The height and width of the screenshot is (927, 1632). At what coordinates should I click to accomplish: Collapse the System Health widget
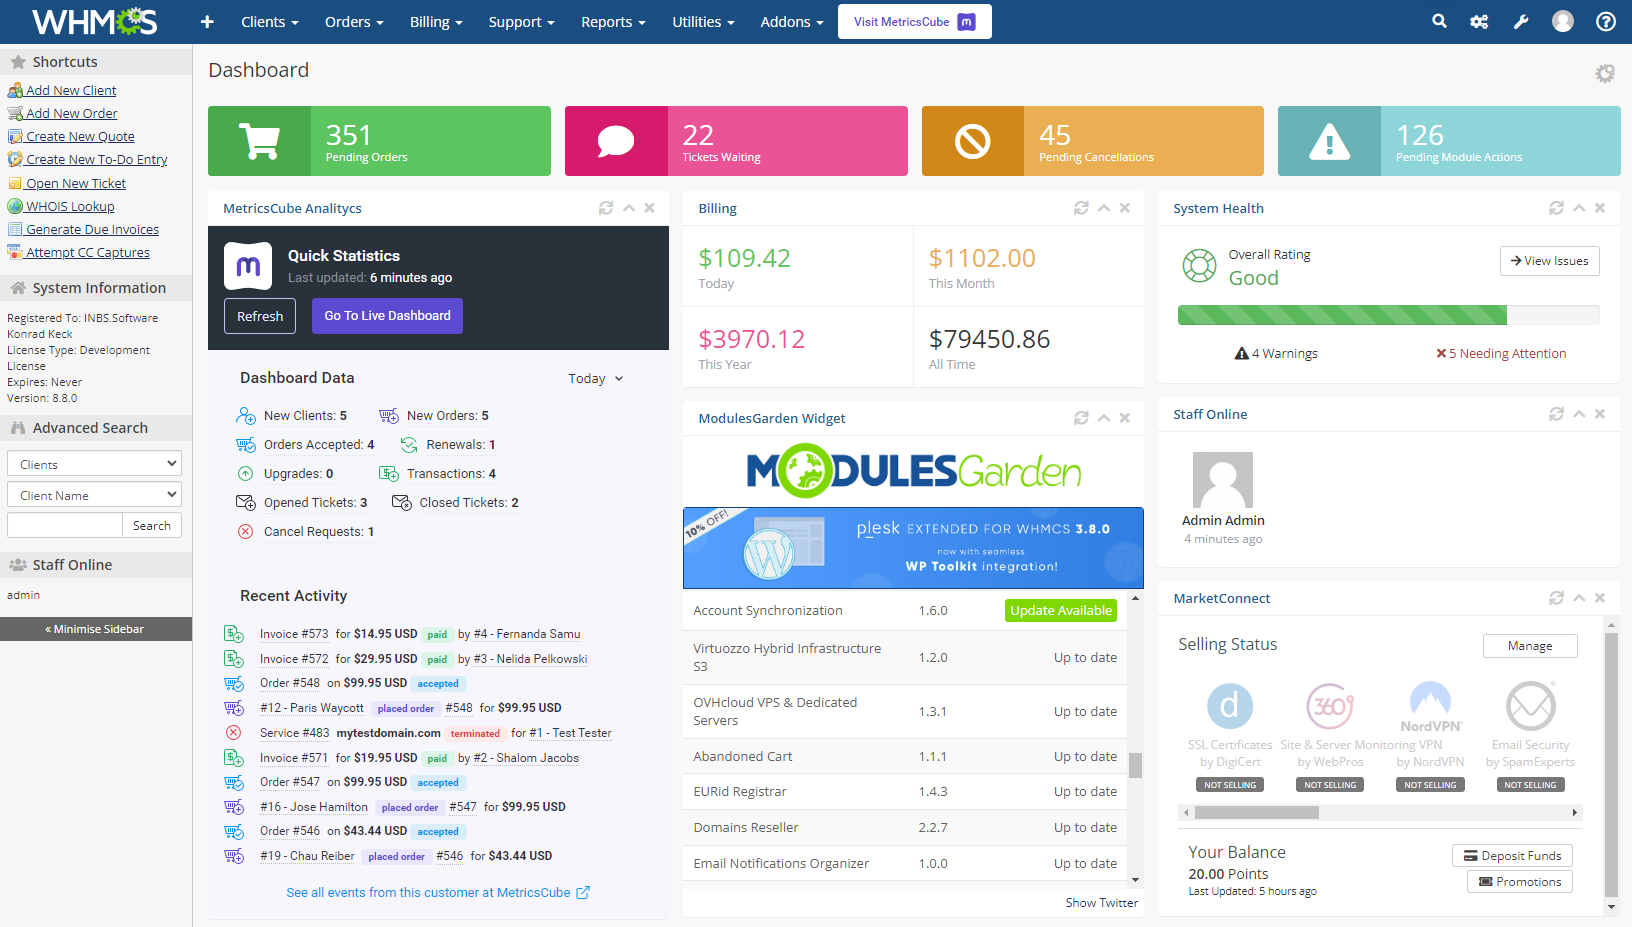(1579, 208)
